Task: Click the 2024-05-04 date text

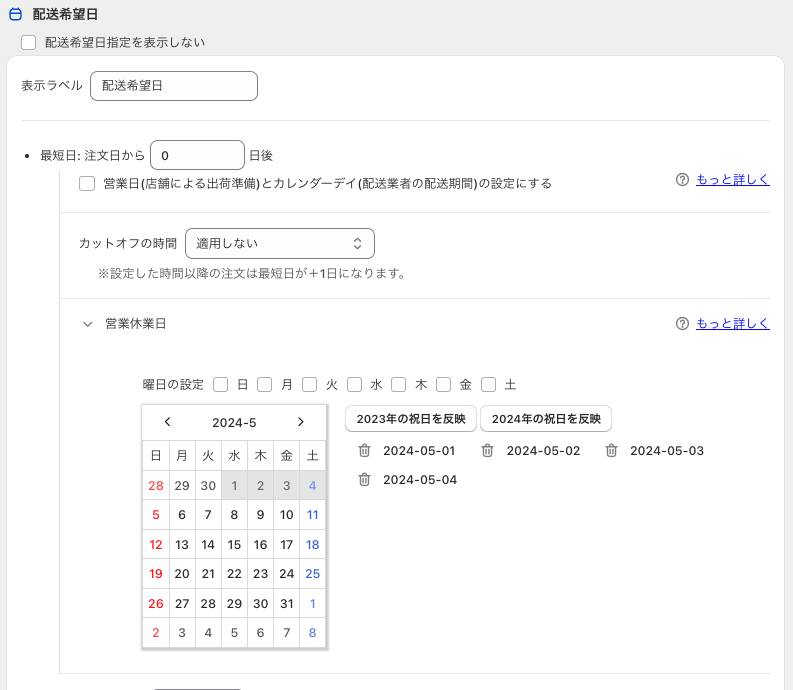Action: click(420, 480)
